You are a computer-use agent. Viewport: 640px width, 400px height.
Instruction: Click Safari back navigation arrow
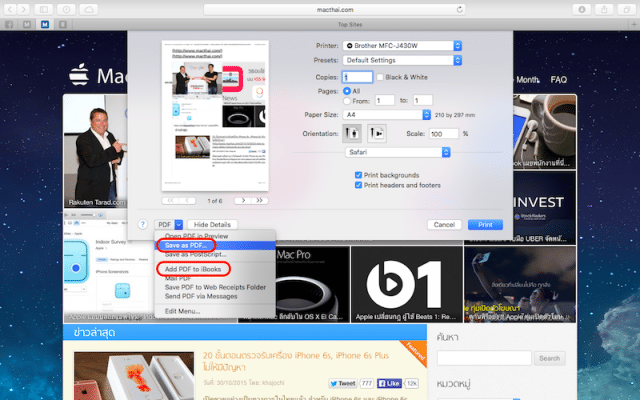(12, 8)
